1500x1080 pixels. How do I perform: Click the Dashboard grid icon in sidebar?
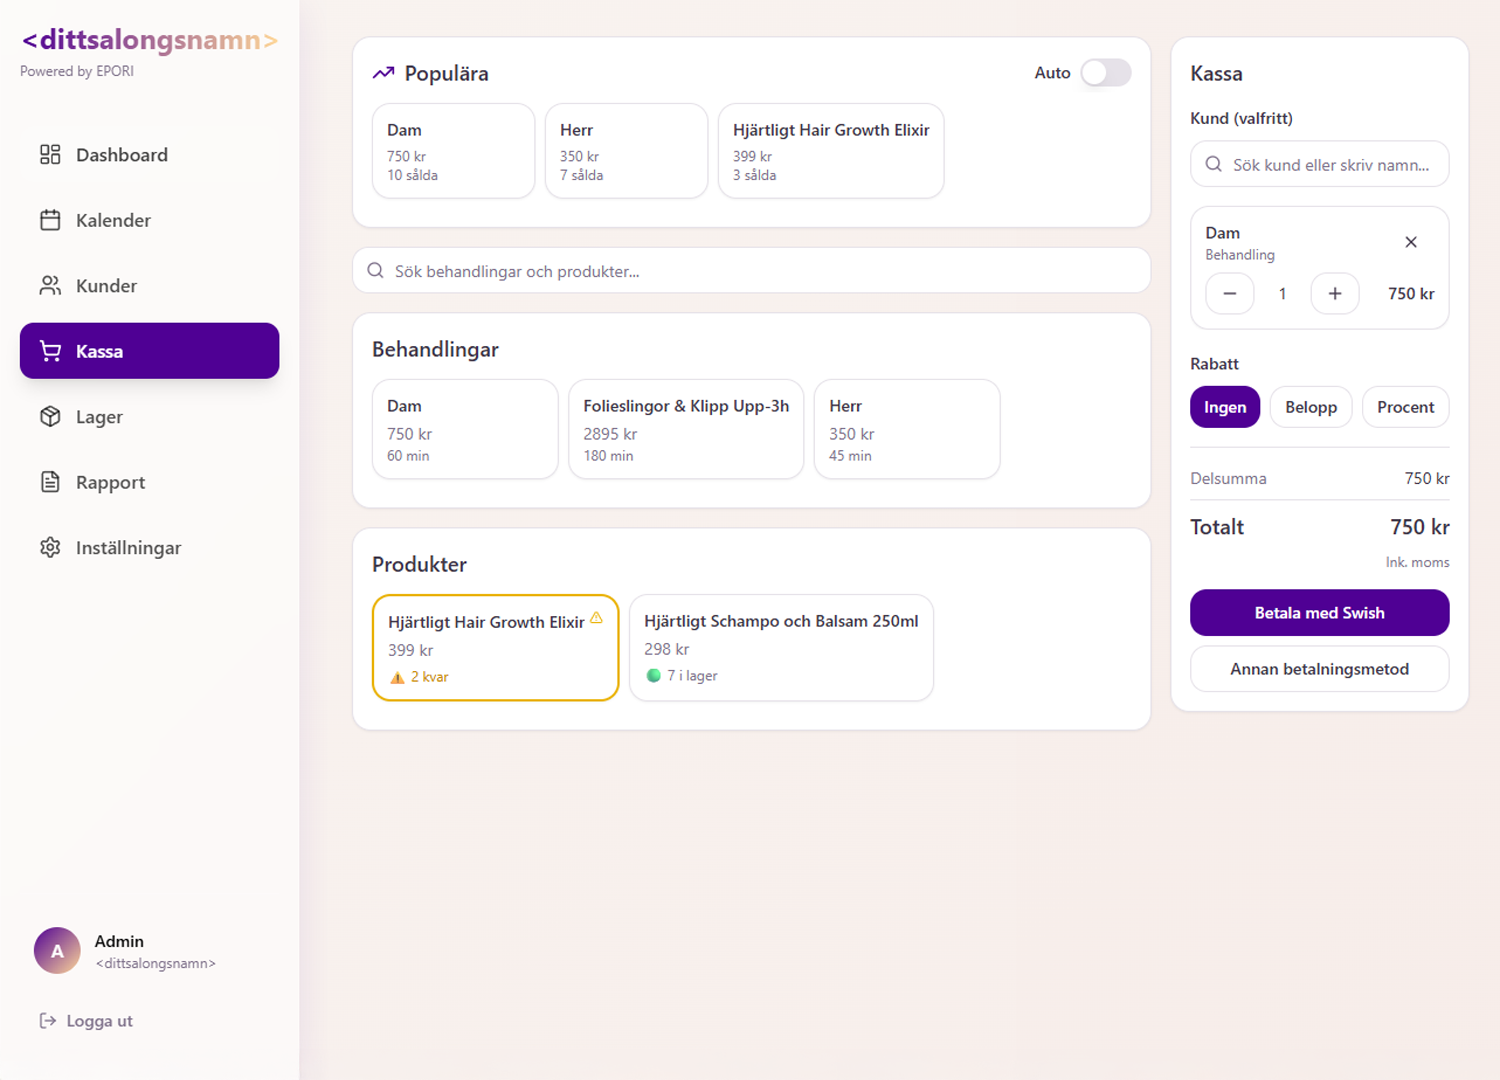point(50,154)
